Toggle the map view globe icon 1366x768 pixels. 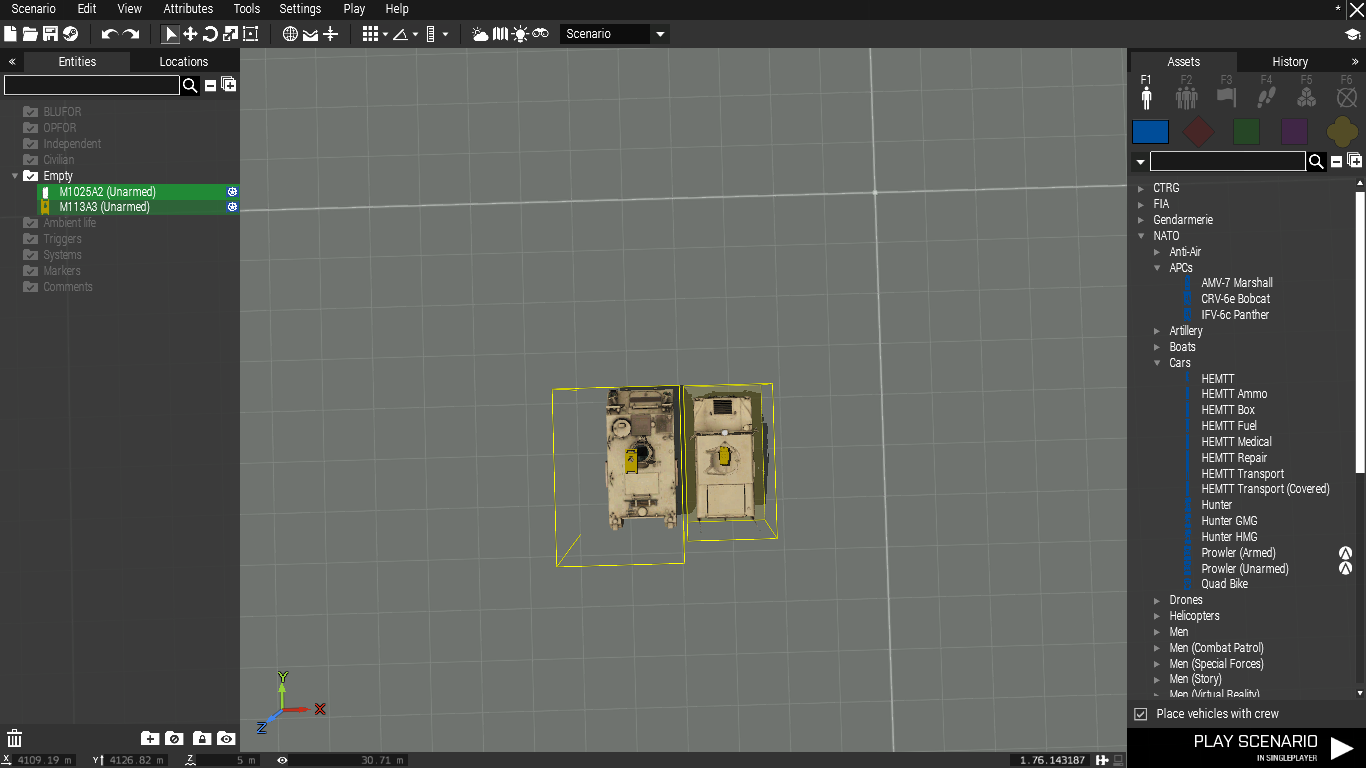(290, 34)
